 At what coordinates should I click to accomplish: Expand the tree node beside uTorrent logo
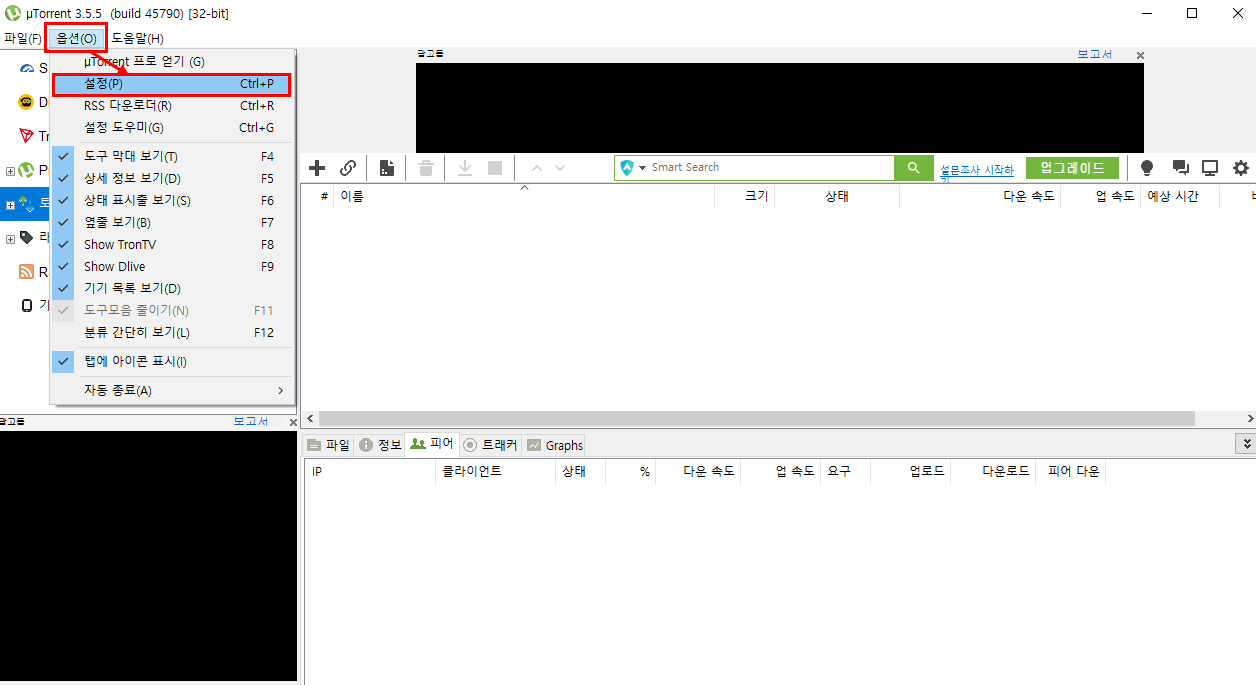[11, 171]
